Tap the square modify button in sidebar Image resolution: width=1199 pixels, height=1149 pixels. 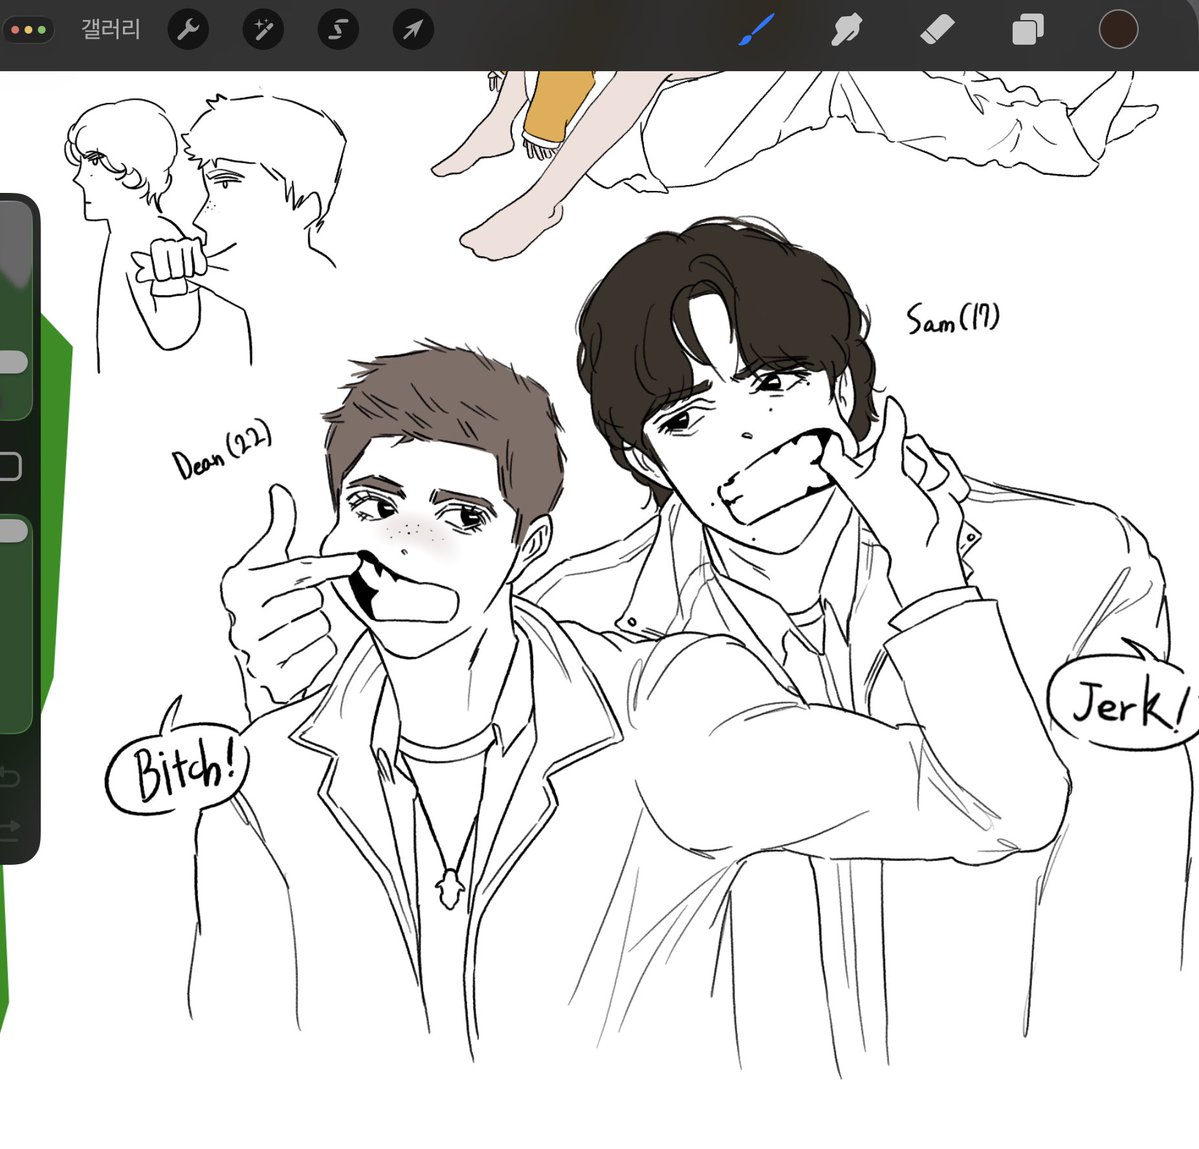[x=9, y=466]
